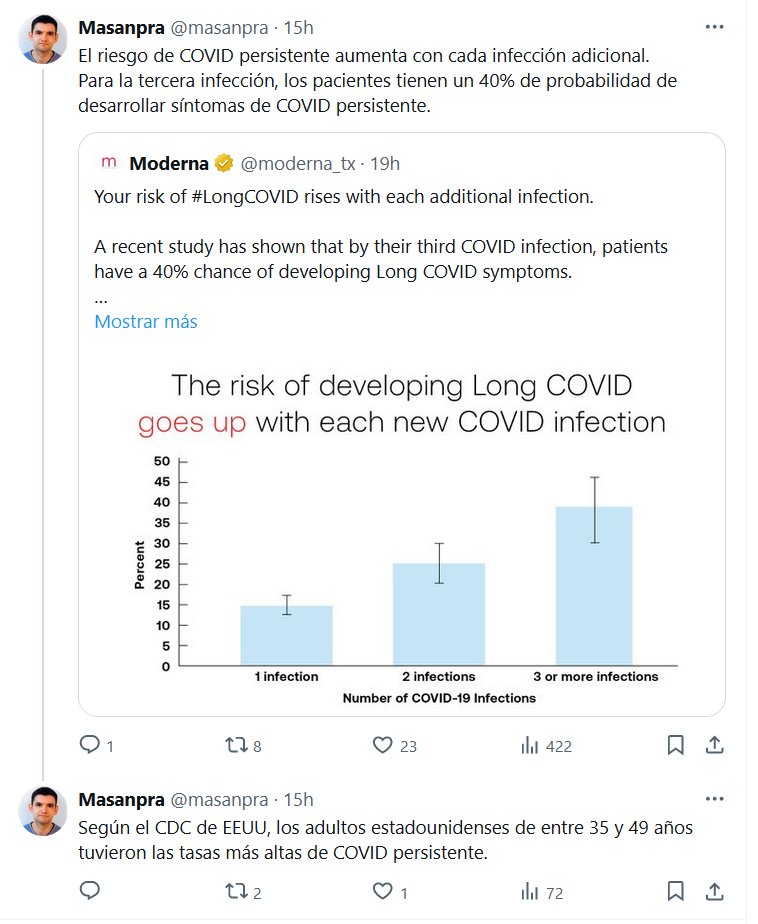
Task: Bookmark the second tweet about CDC
Action: (x=675, y=890)
